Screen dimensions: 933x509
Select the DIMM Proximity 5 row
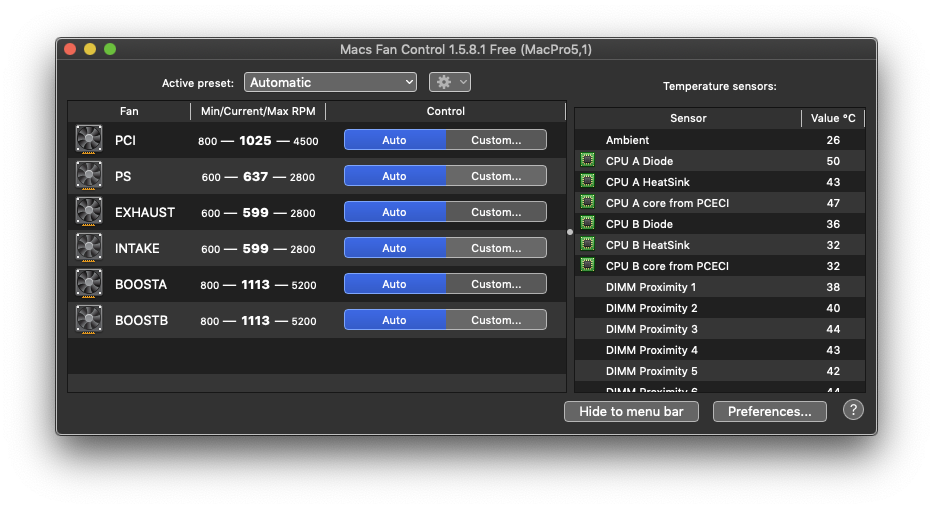click(720, 371)
